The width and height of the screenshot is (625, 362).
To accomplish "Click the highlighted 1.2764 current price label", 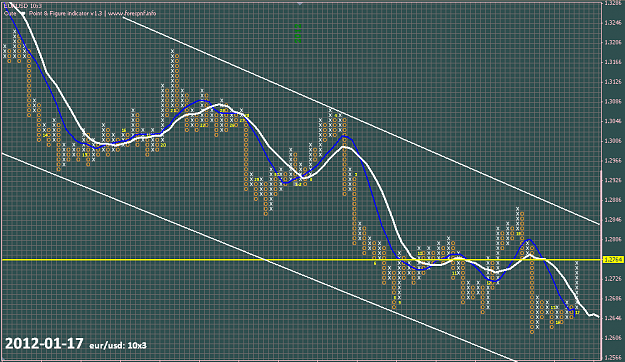I will coord(613,260).
